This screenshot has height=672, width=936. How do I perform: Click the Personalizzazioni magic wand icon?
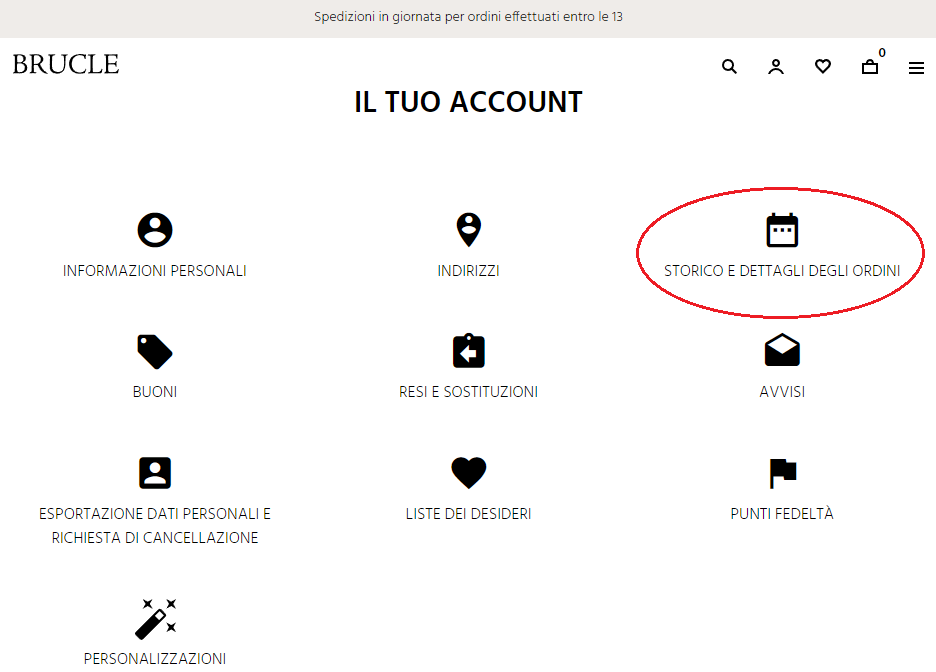(x=155, y=618)
